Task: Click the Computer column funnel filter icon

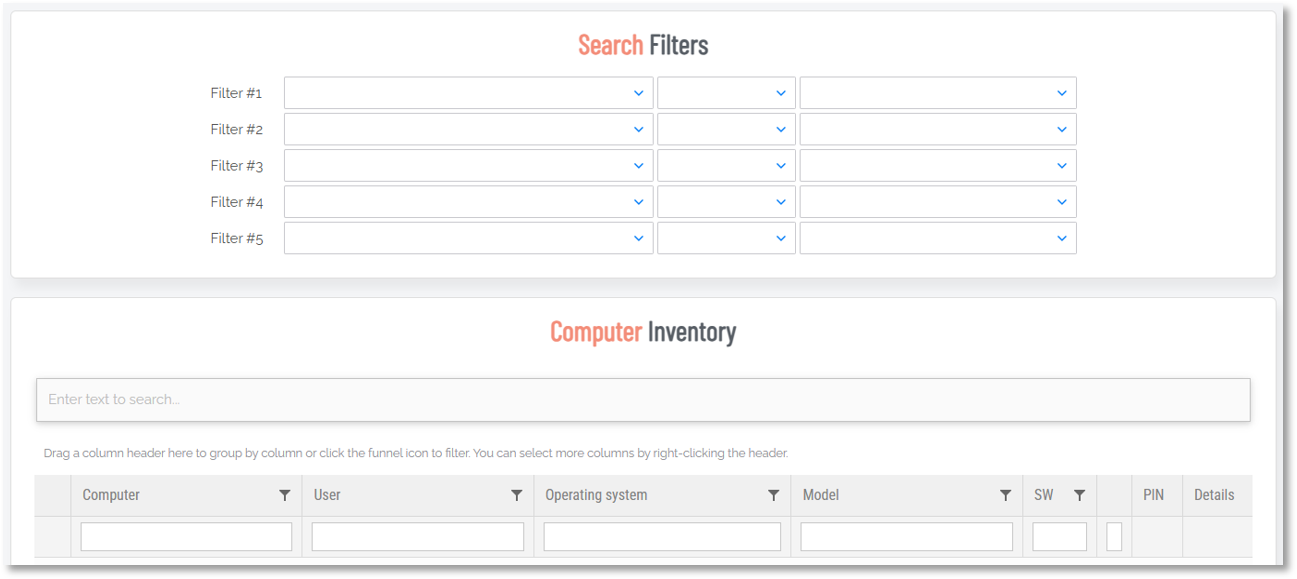Action: pyautogui.click(x=285, y=495)
